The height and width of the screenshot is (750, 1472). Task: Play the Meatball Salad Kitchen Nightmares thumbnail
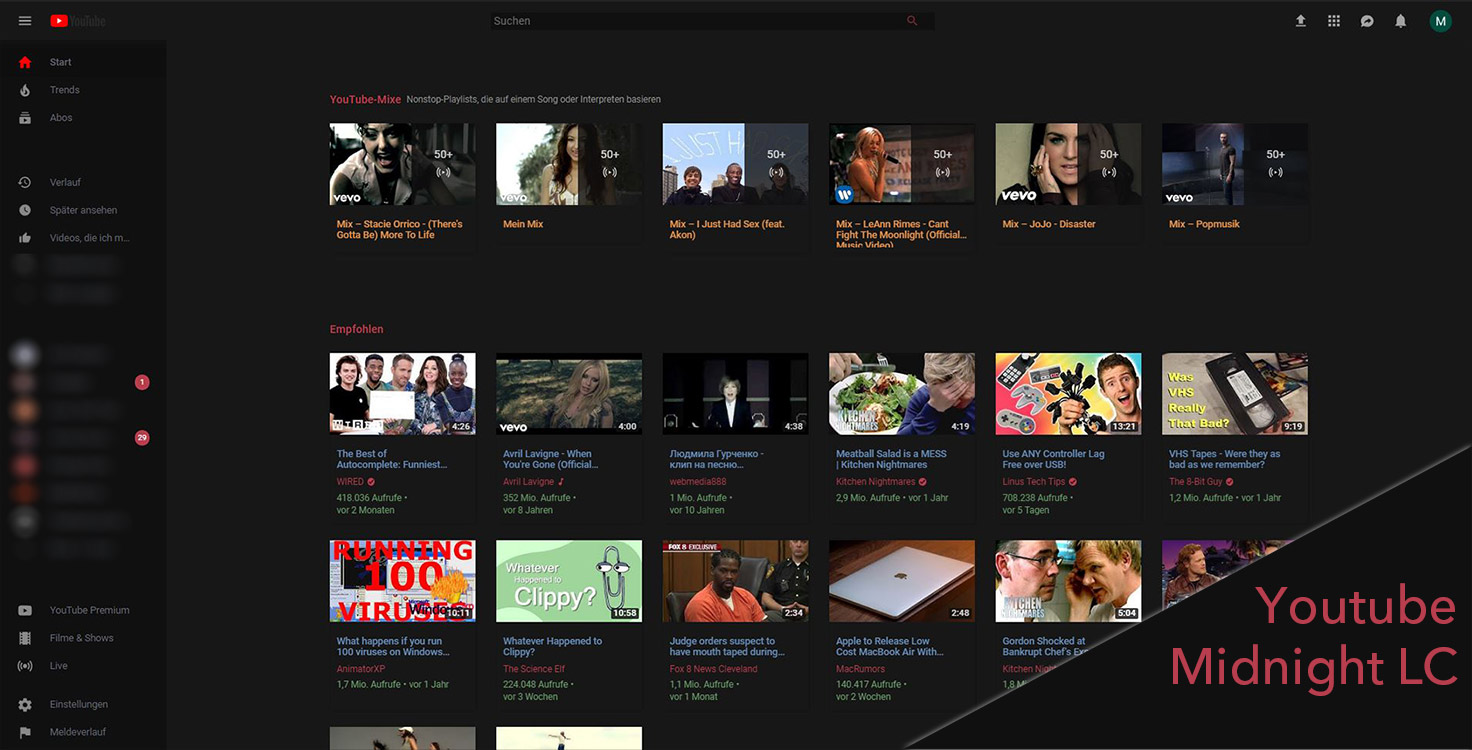tap(902, 394)
